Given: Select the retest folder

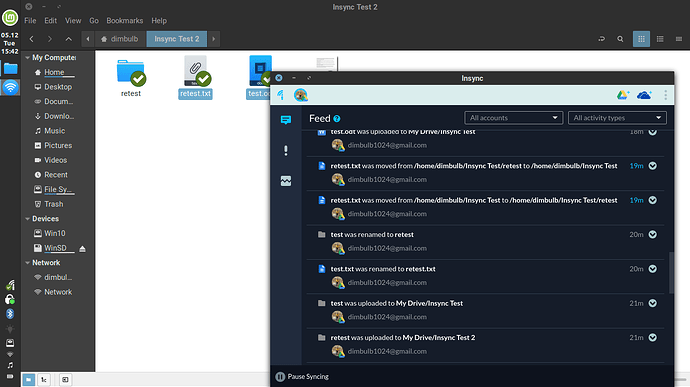Looking at the screenshot, I should [131, 77].
